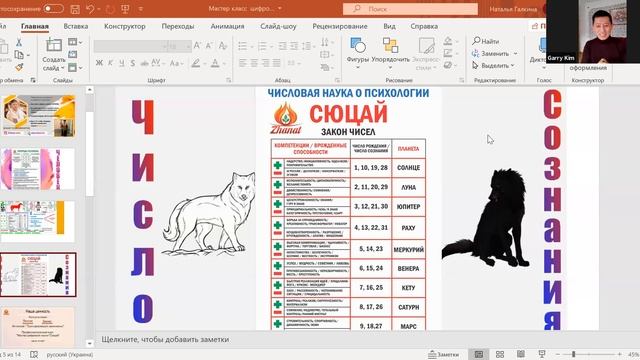
Task: Click the shape effects icon
Action: pyautogui.click(x=448, y=65)
